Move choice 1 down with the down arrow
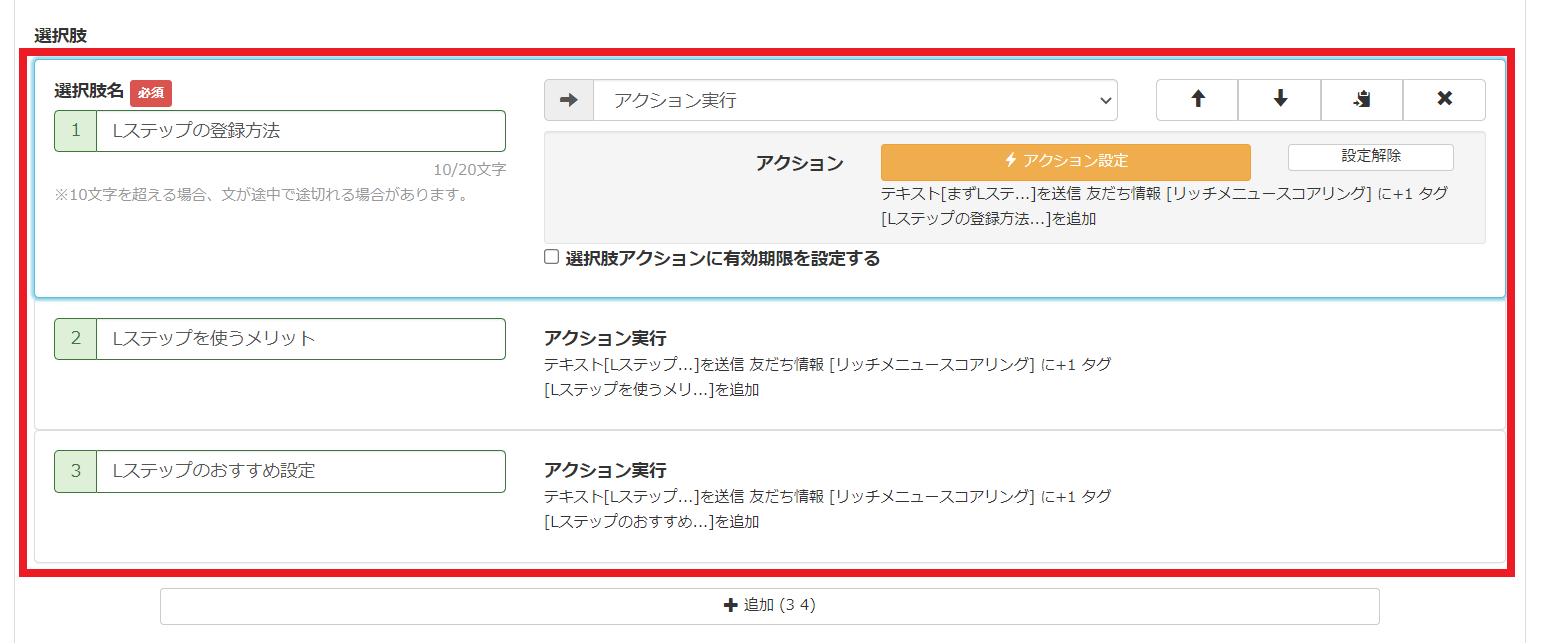This screenshot has height=643, width=1541. tap(1280, 100)
